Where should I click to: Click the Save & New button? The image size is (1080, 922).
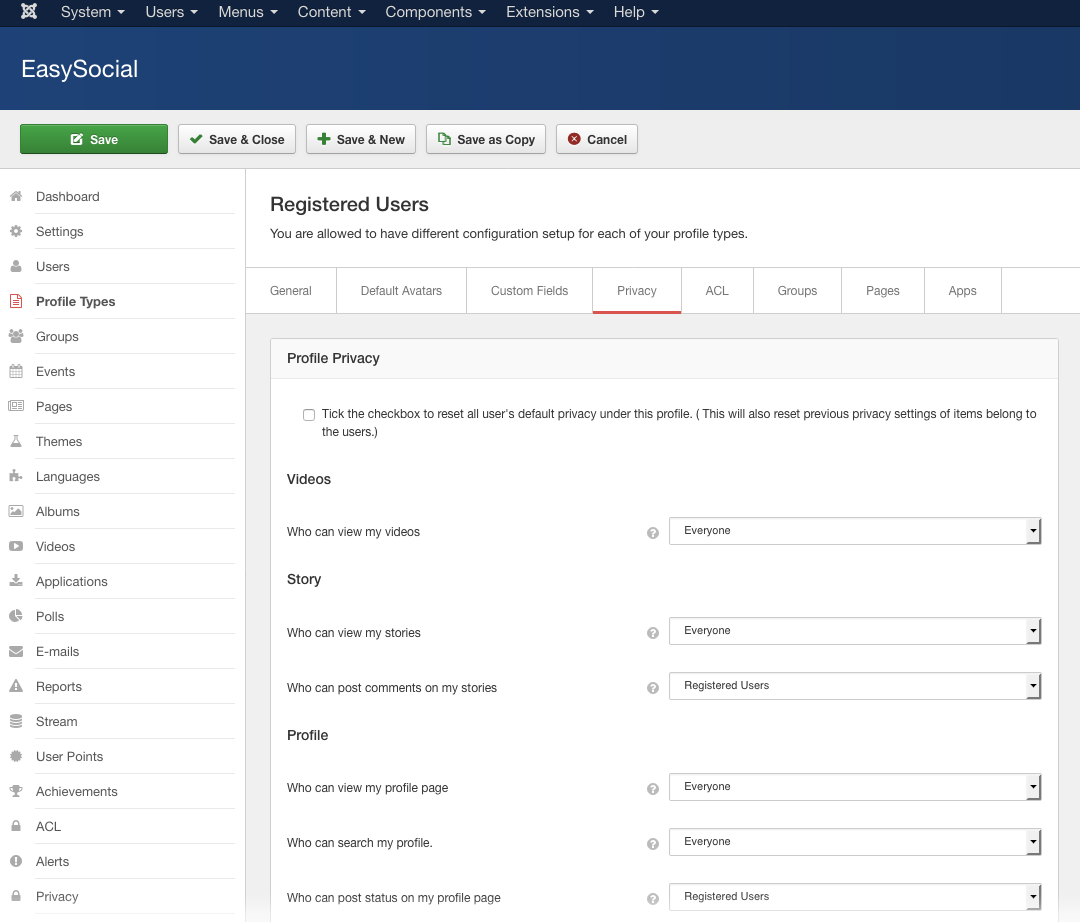coord(361,139)
